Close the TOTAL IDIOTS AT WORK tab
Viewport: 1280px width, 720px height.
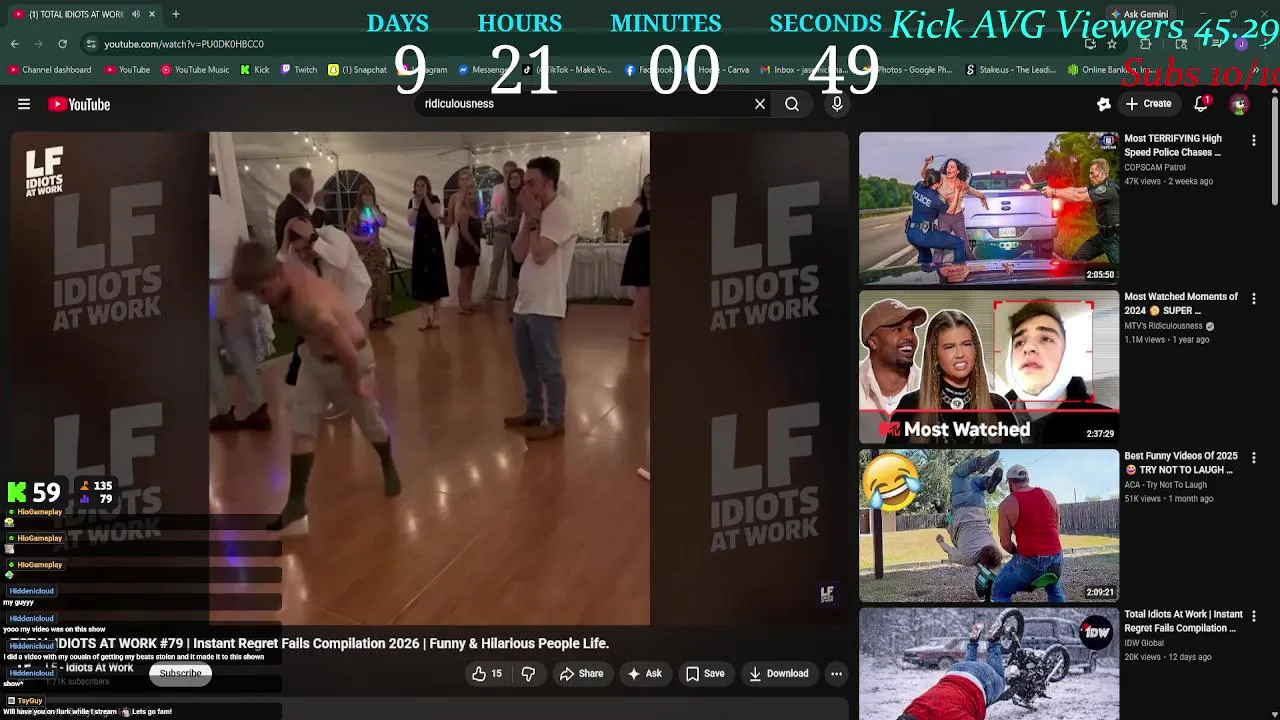tap(152, 14)
